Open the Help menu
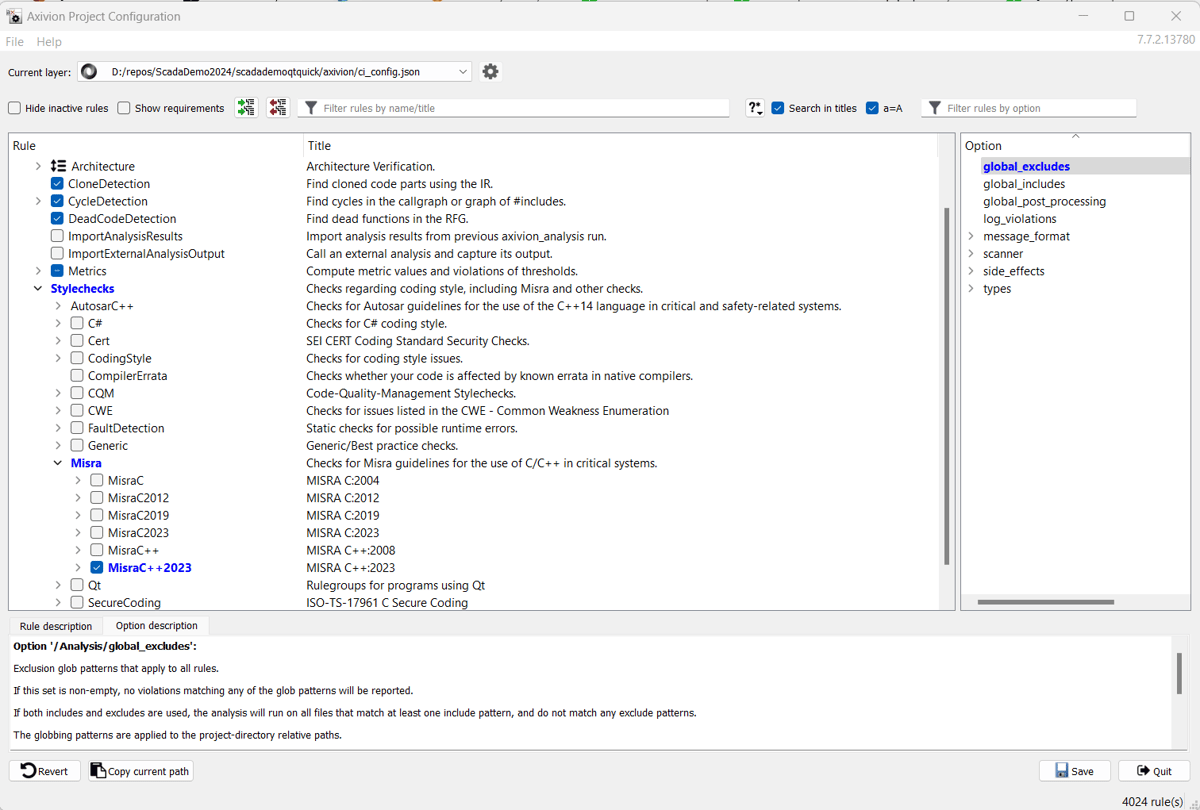 click(x=49, y=42)
